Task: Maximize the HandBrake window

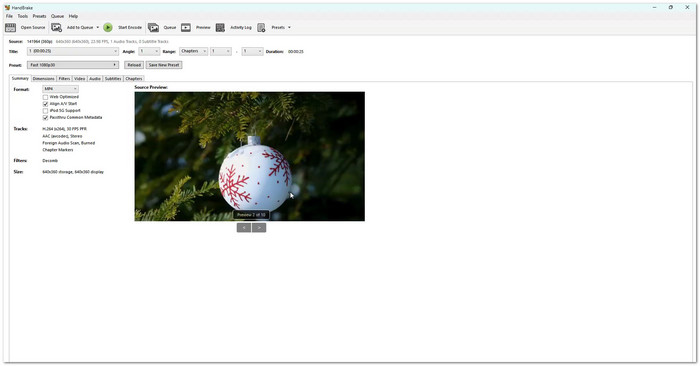Action: [671, 8]
